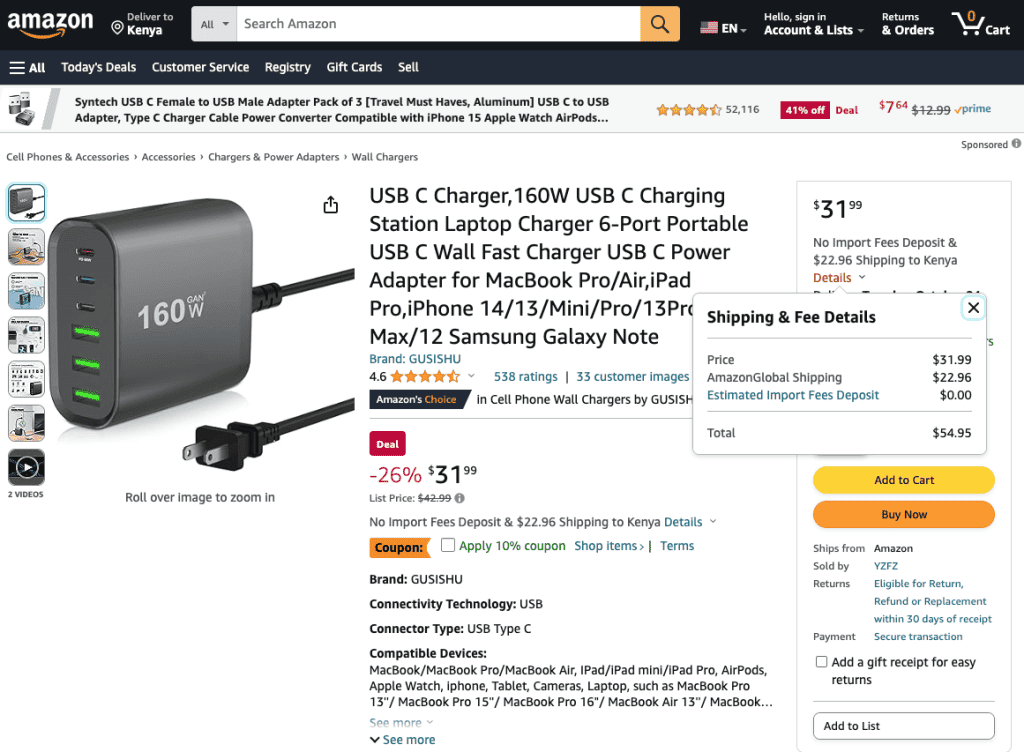Go to Customer Service menu item

click(200, 67)
